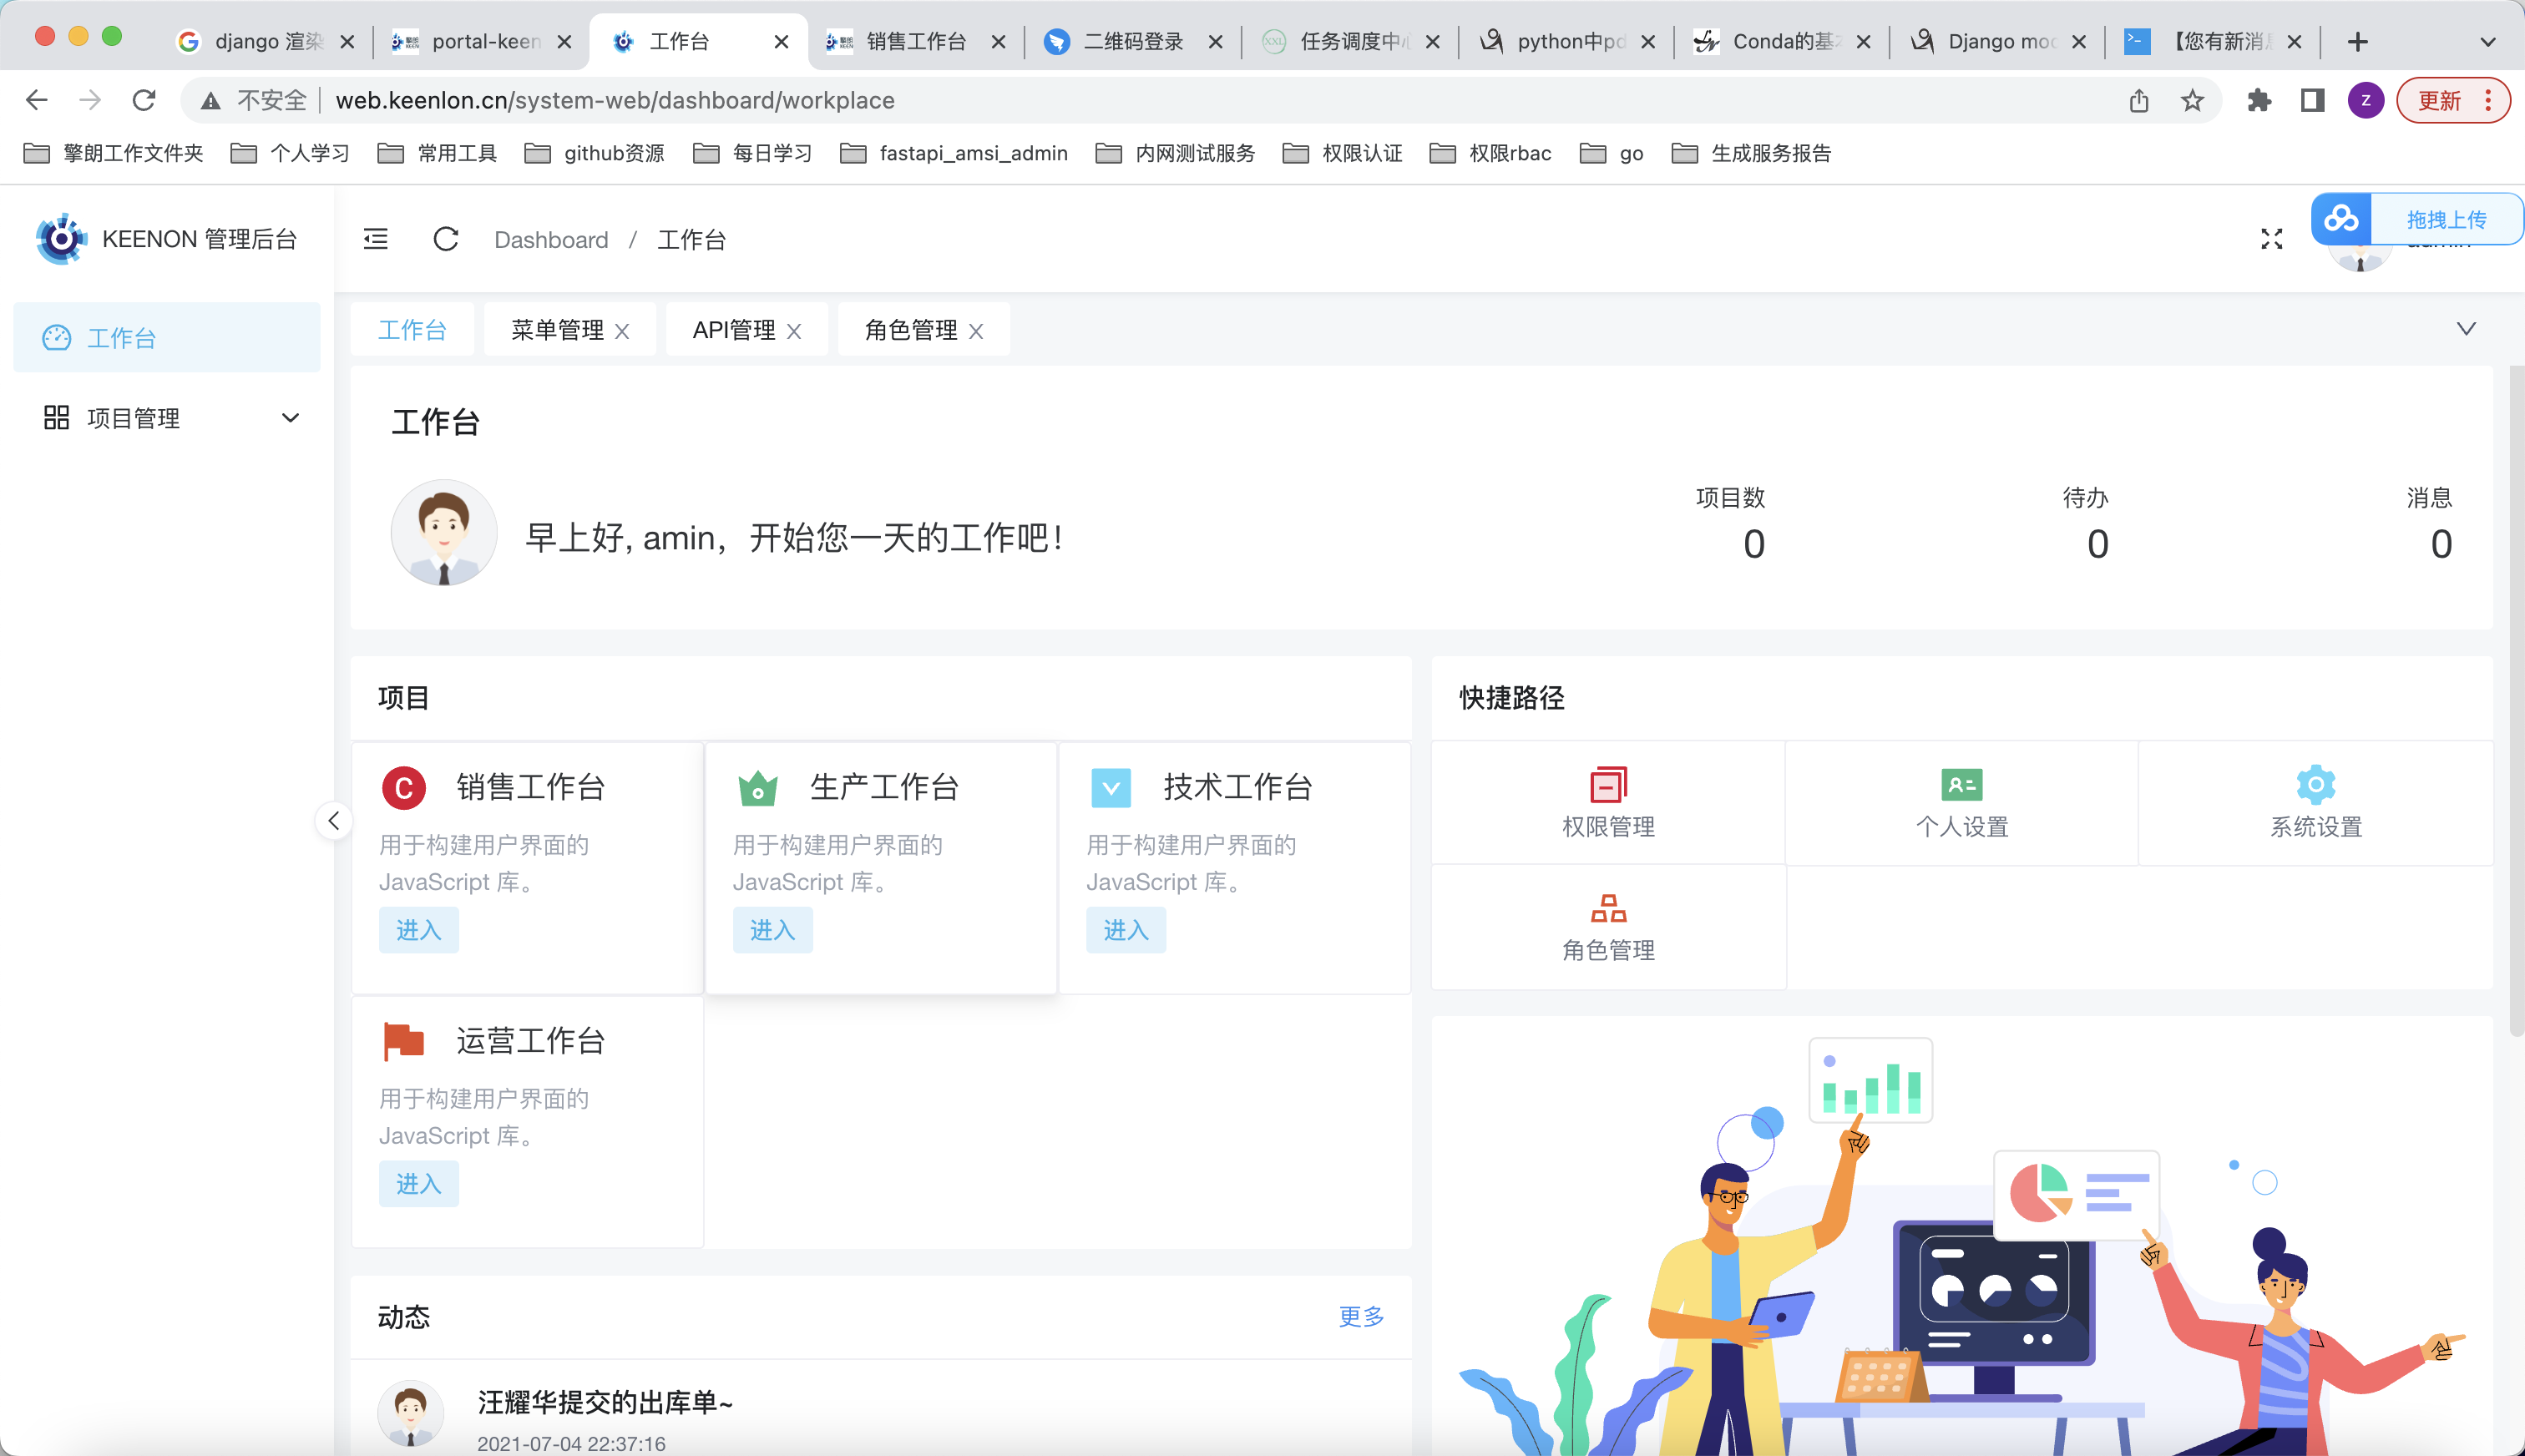Reload the browser page
The height and width of the screenshot is (1456, 2525).
click(144, 100)
